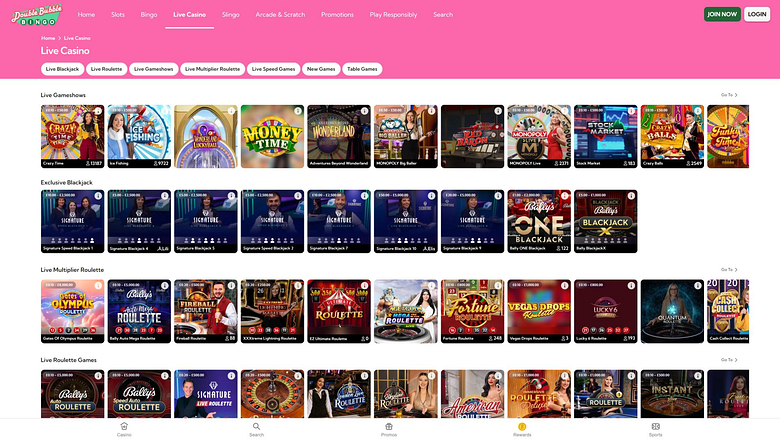Expand Live Multiplier Roulette Go To arrow
The image size is (780, 439).
point(729,269)
